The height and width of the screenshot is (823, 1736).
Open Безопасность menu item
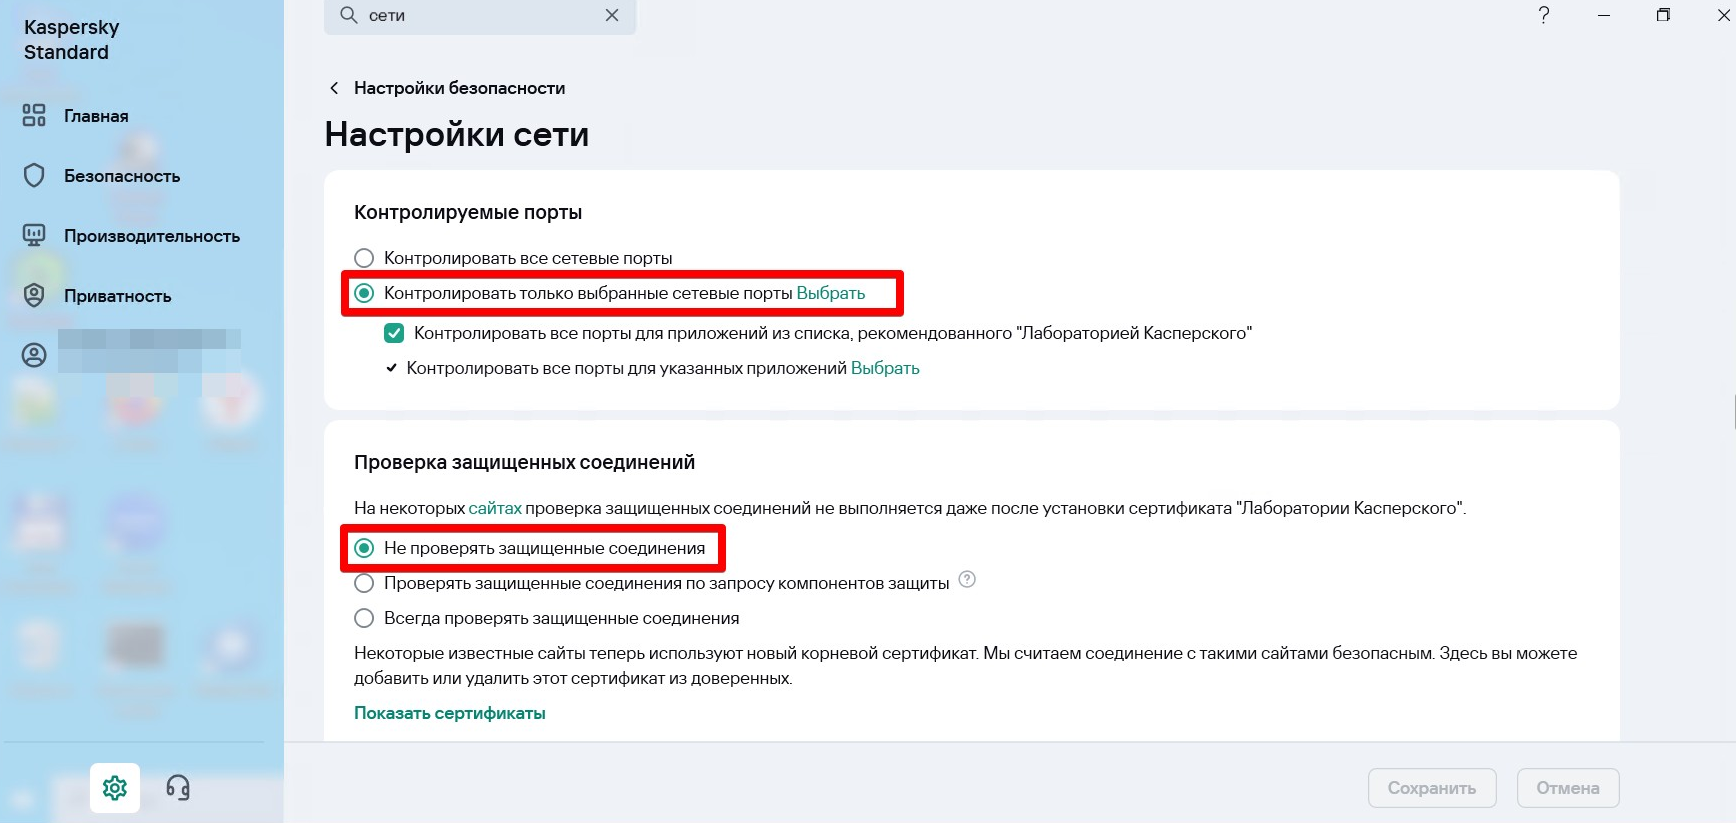[122, 176]
